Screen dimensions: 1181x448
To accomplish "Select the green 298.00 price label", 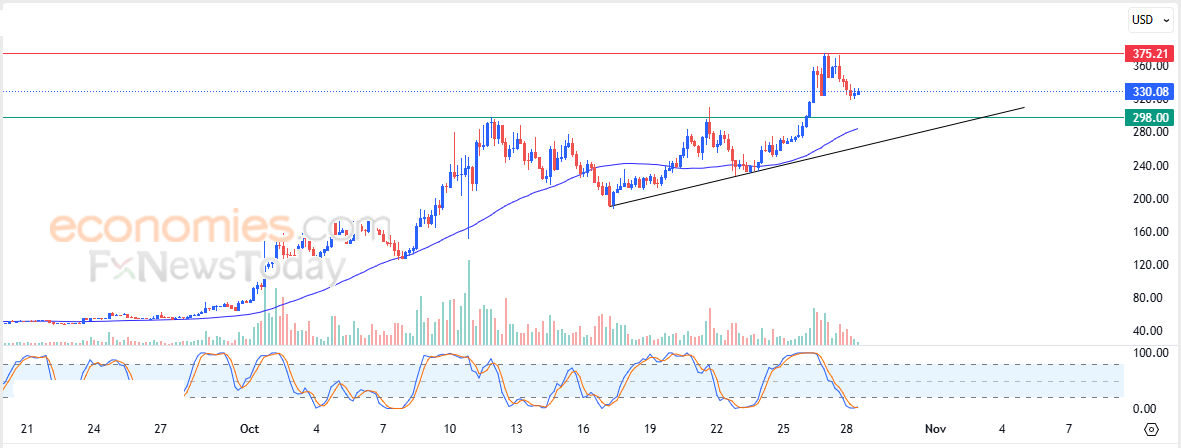I will [x=1149, y=117].
